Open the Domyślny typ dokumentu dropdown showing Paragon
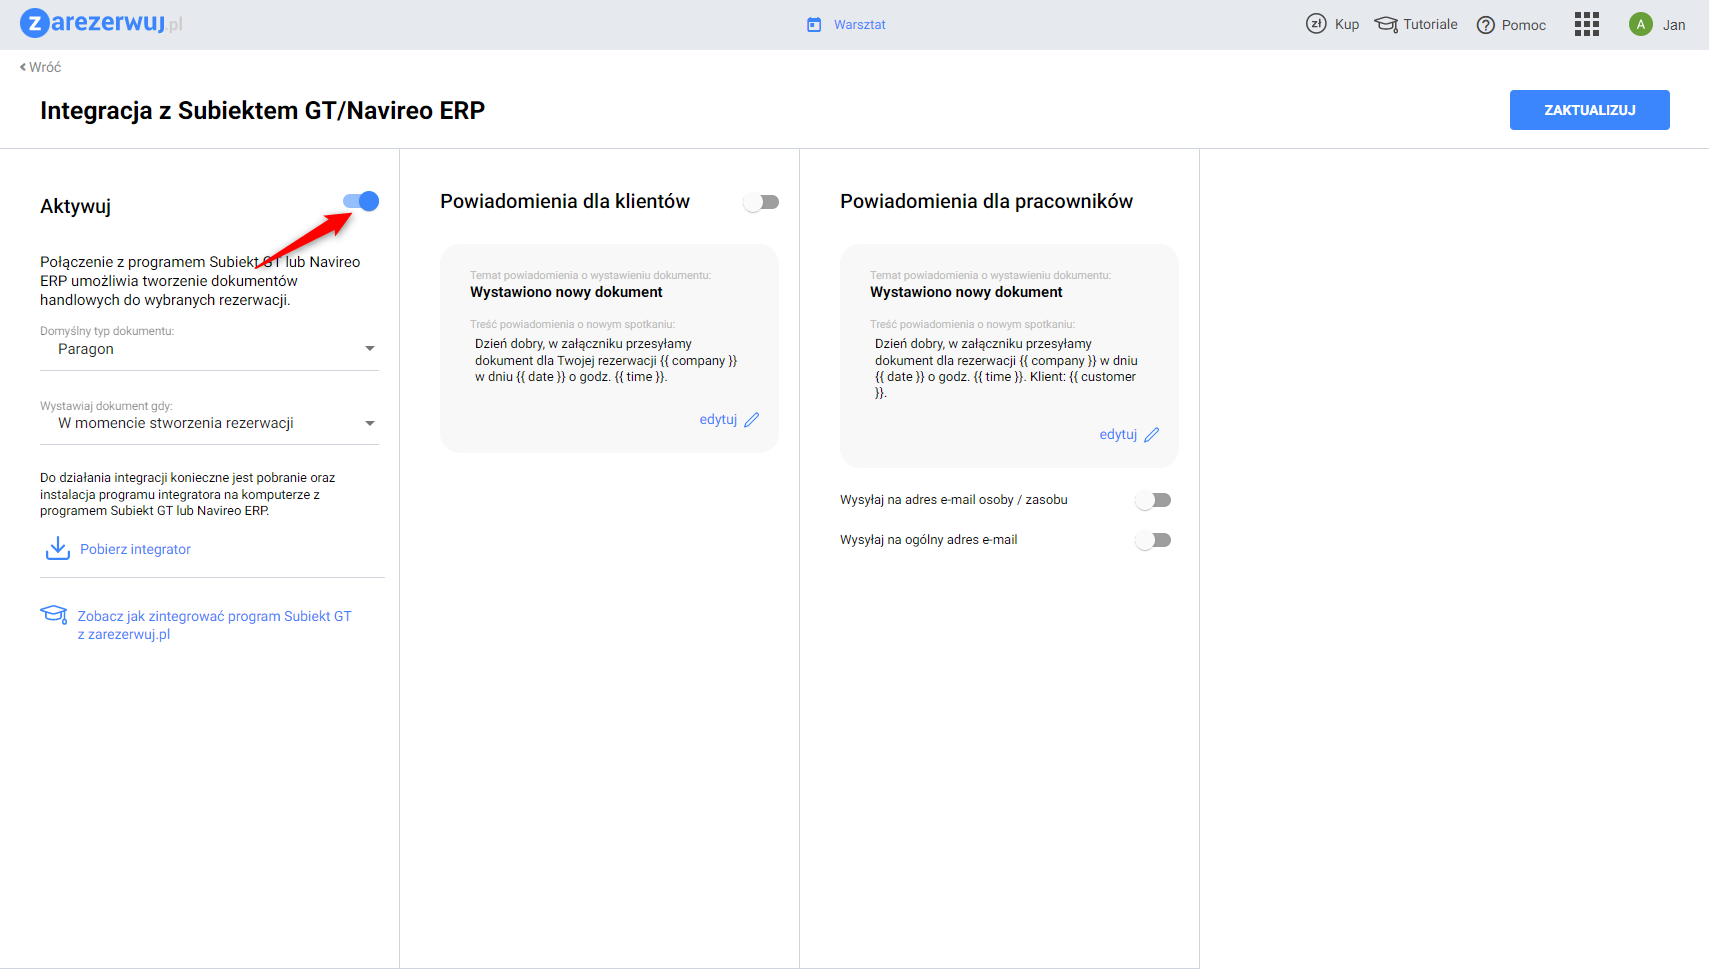 209,349
